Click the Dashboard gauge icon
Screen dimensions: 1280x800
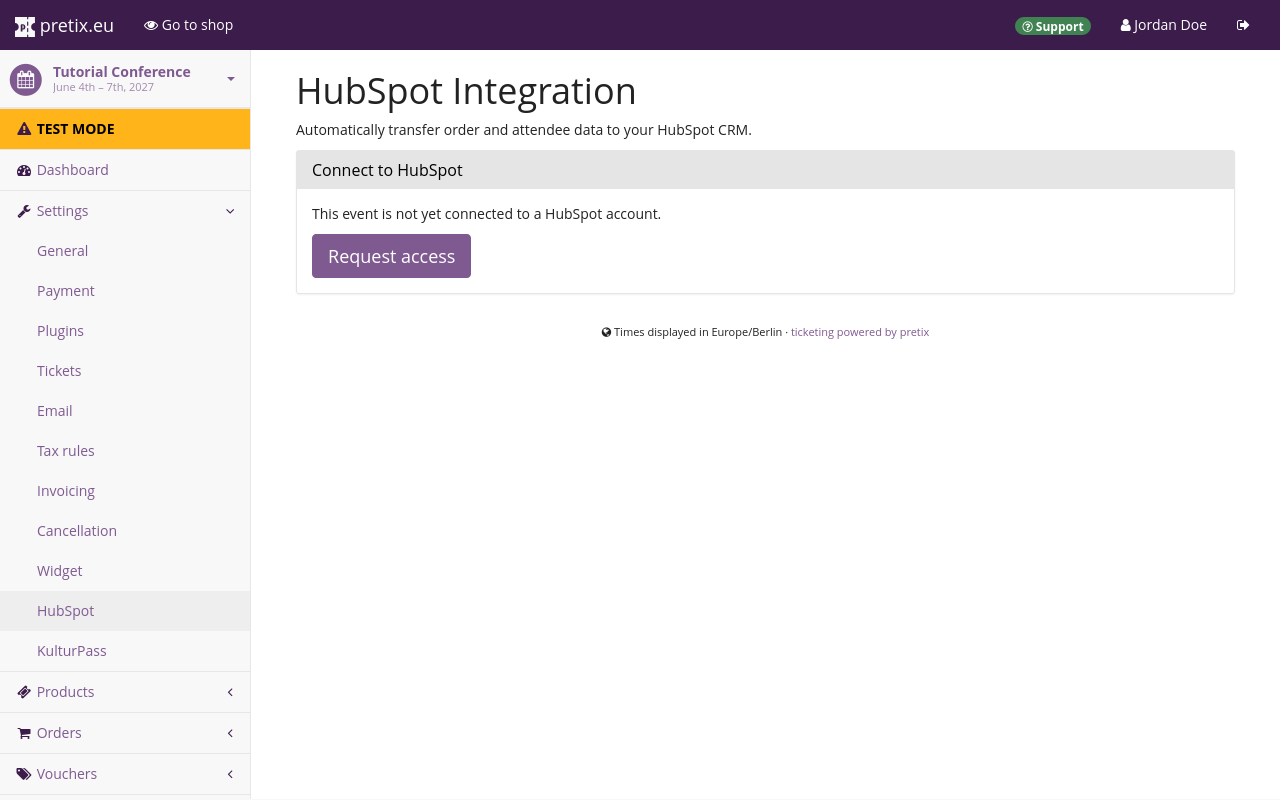click(x=24, y=170)
